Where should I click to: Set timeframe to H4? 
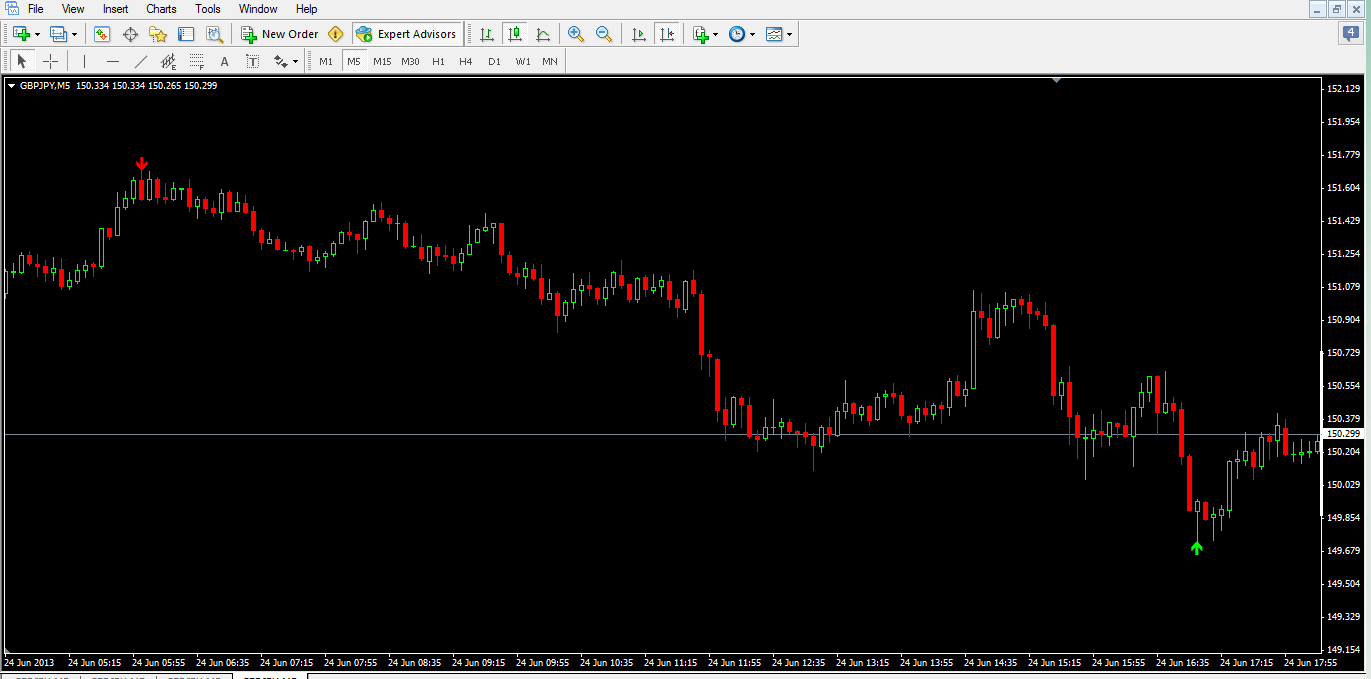pyautogui.click(x=466, y=61)
